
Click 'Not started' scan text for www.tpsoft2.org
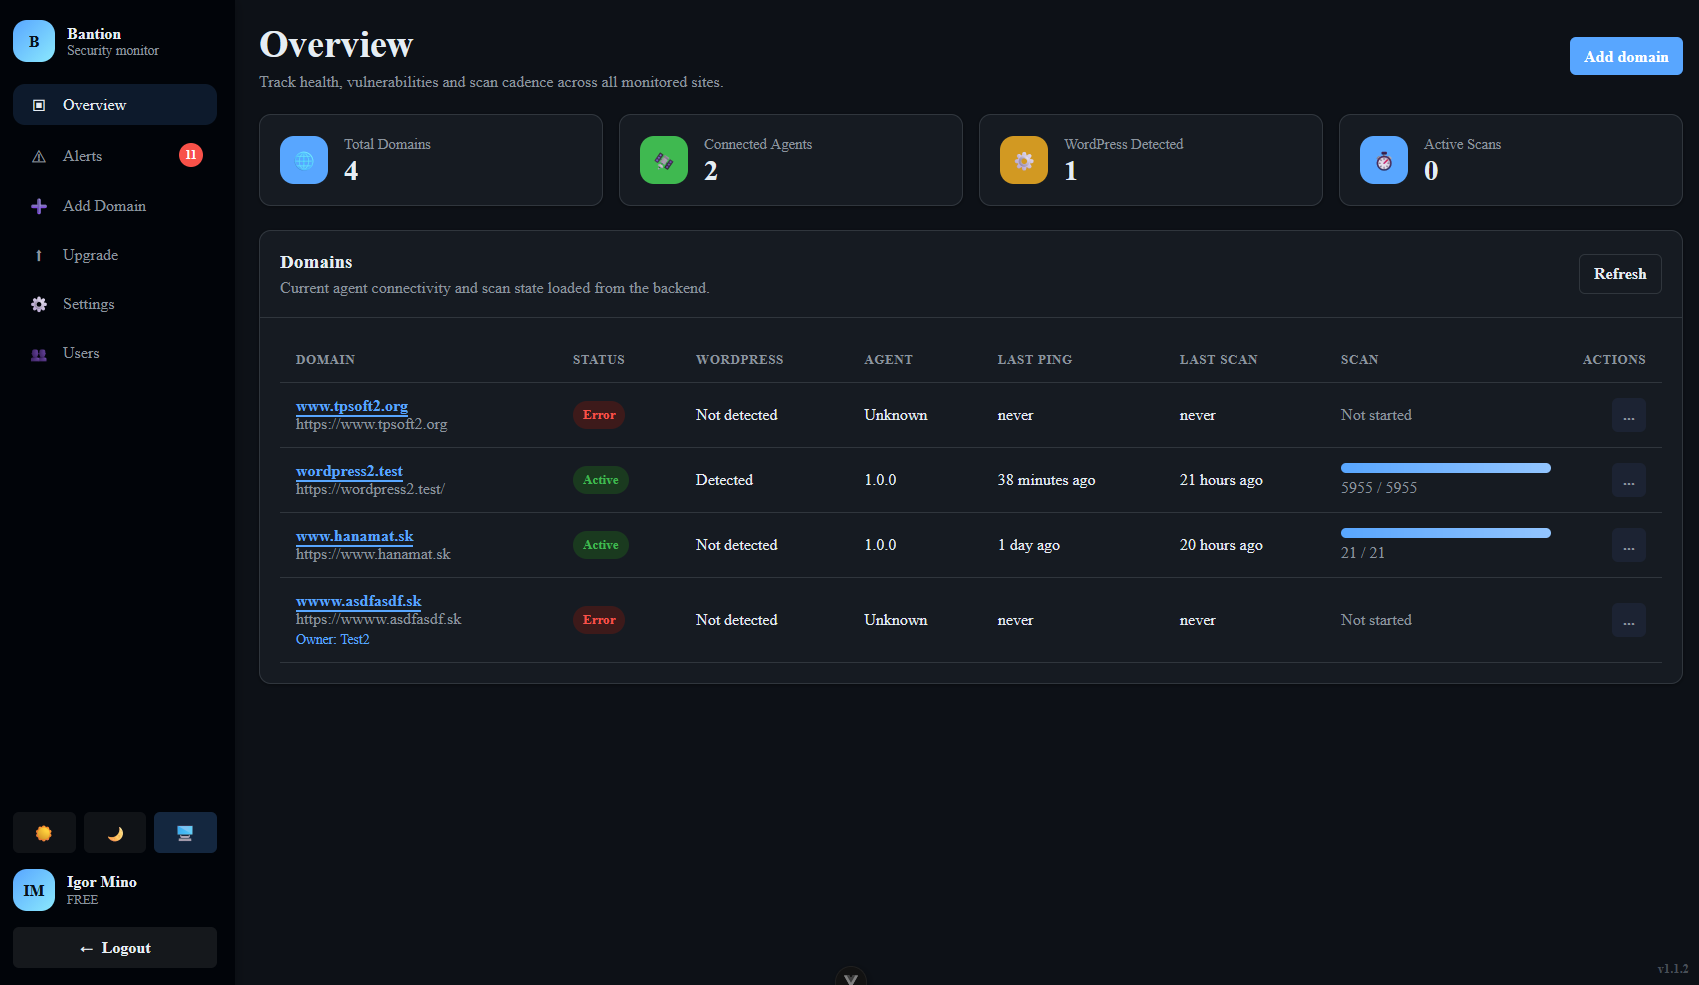point(1376,415)
